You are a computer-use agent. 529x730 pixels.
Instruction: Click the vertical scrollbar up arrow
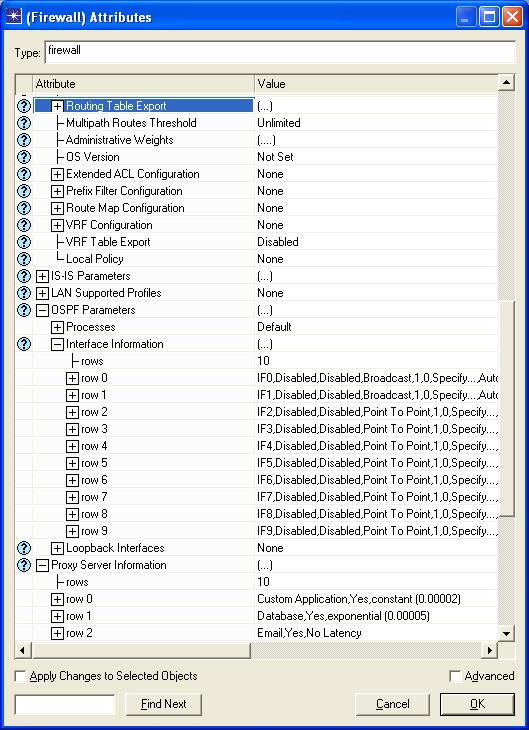tap(506, 83)
